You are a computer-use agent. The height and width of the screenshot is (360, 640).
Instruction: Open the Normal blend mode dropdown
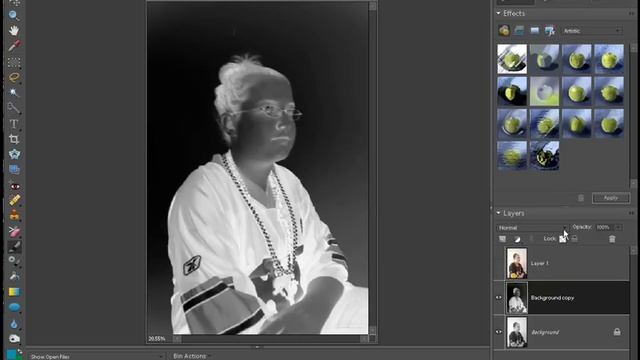[x=532, y=228]
